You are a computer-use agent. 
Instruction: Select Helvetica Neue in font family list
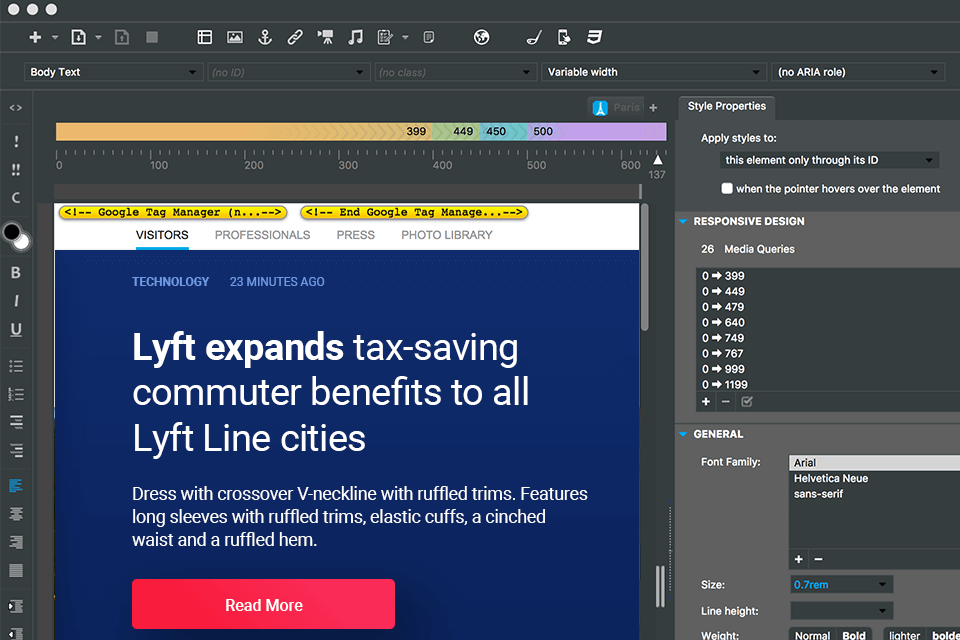[831, 478]
